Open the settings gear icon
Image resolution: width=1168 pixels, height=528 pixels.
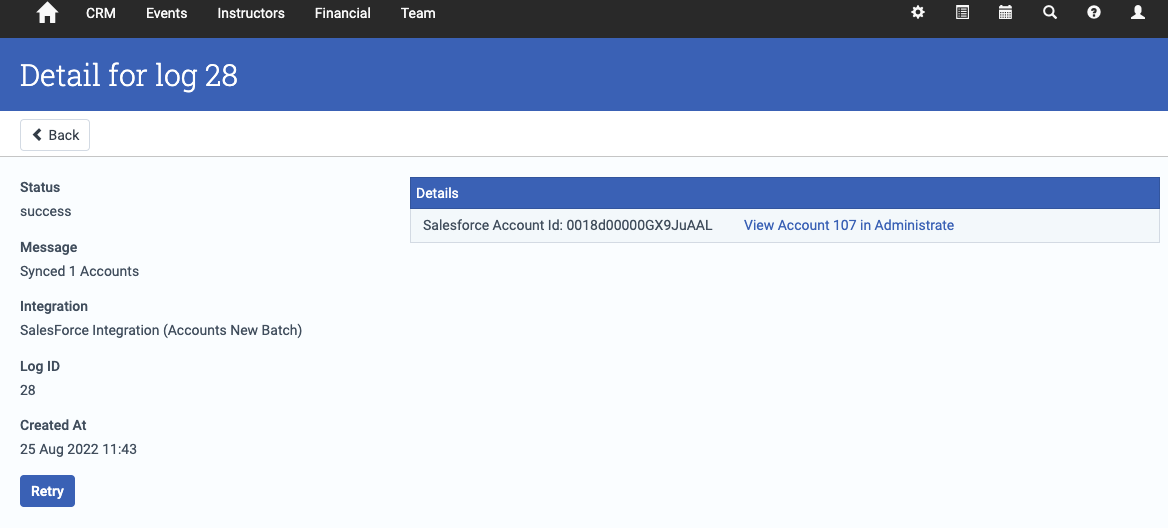click(918, 13)
